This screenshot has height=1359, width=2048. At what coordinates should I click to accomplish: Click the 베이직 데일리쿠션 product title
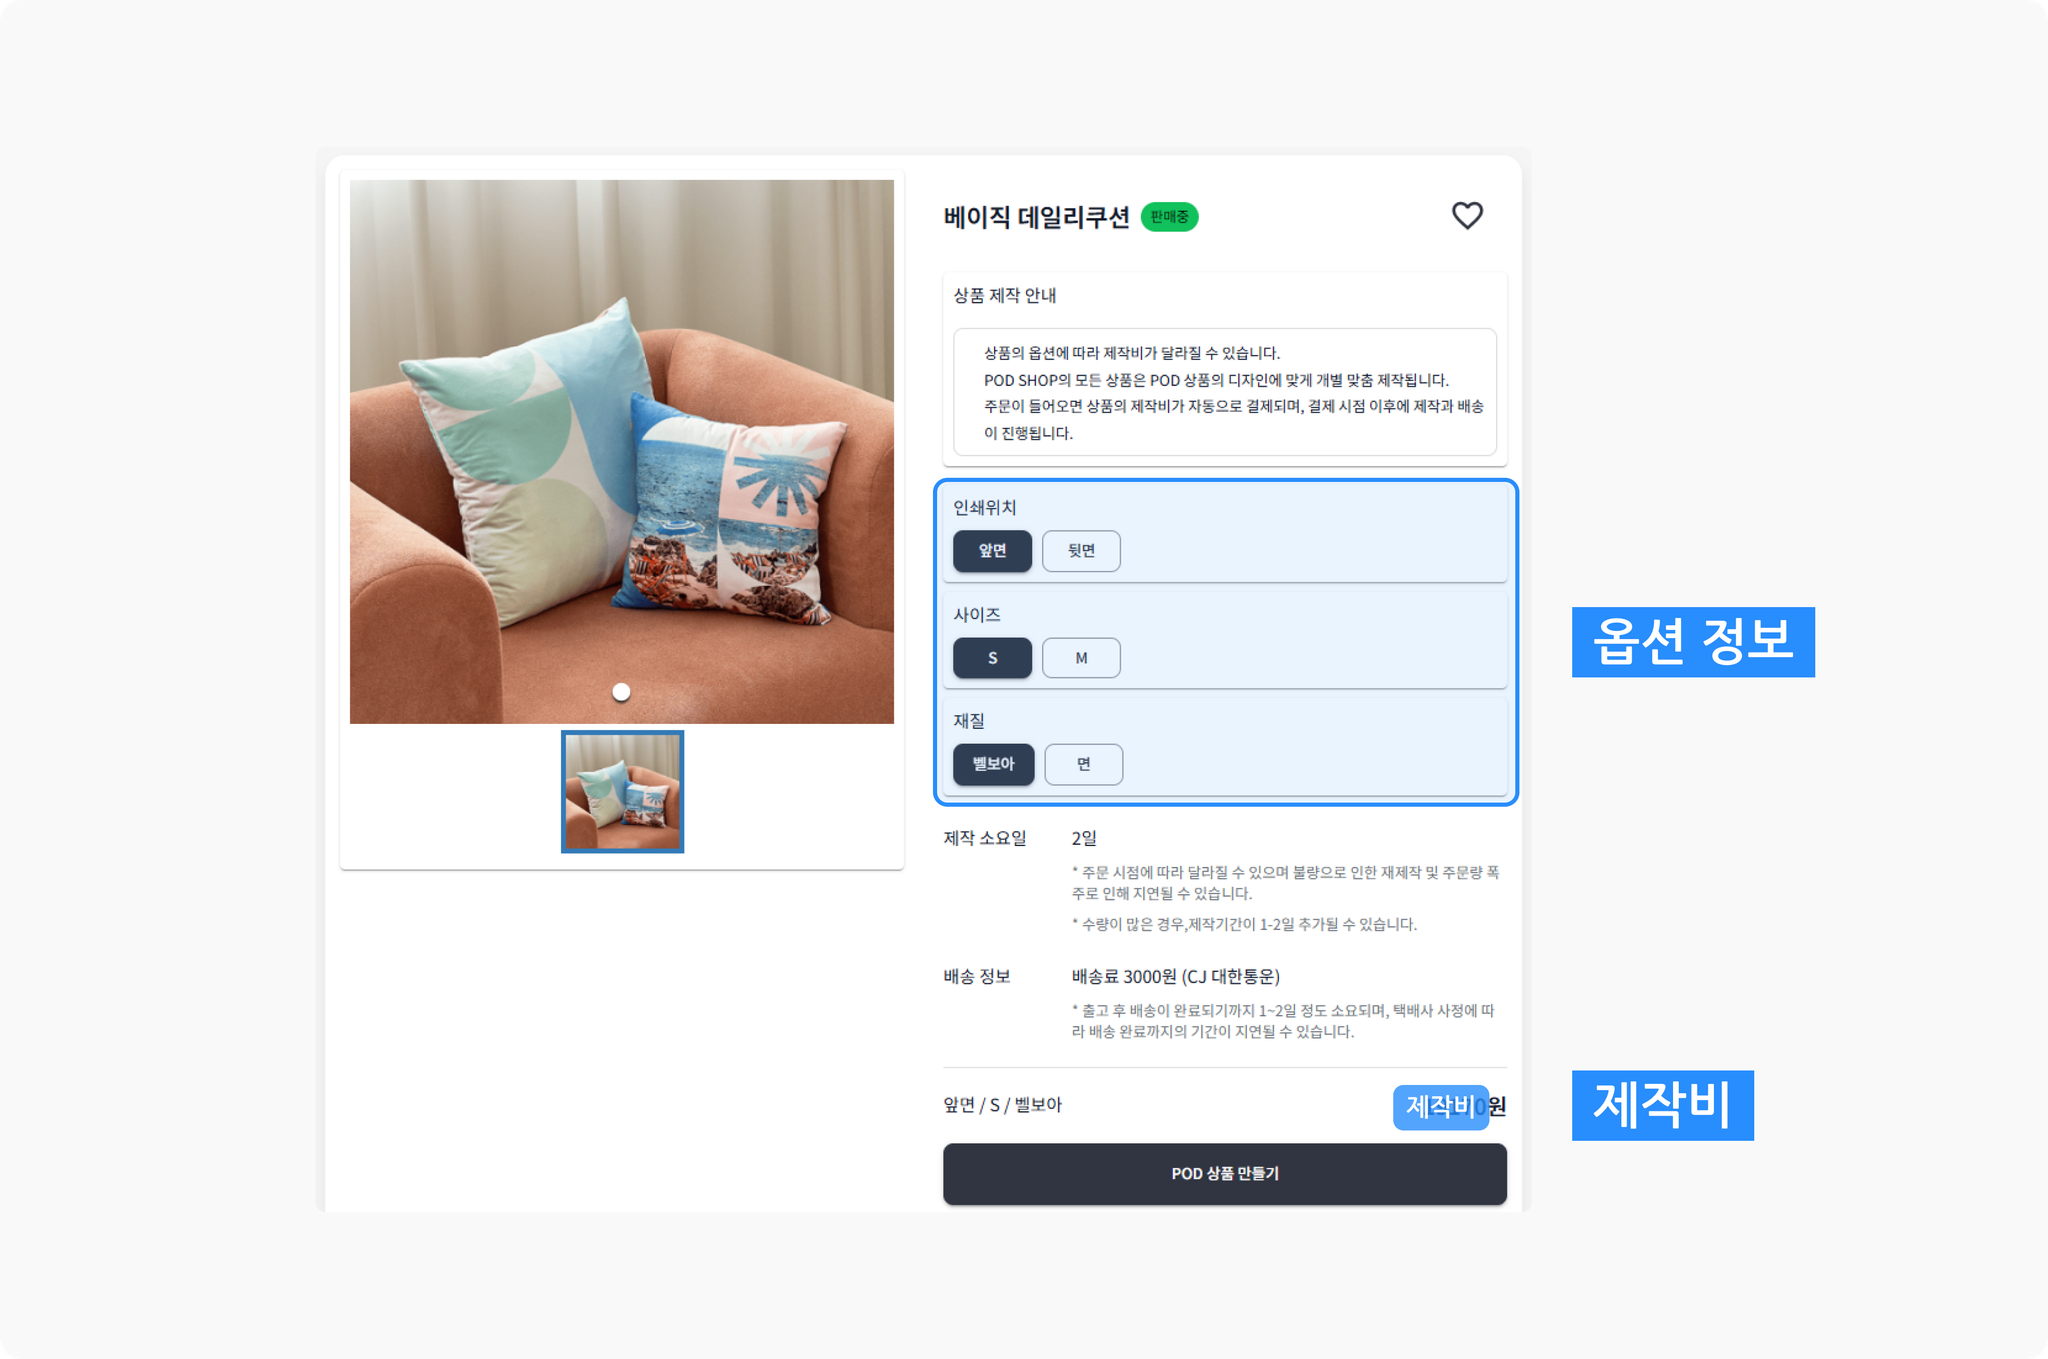coord(1036,217)
